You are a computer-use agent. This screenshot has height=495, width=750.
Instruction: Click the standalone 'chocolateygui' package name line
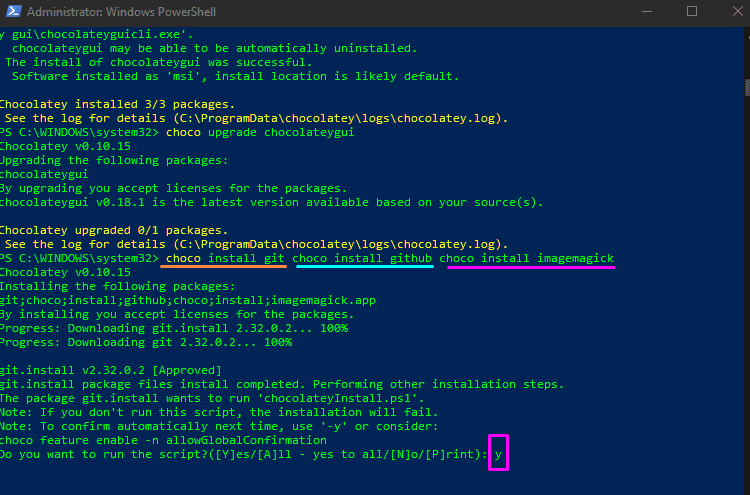[44, 175]
